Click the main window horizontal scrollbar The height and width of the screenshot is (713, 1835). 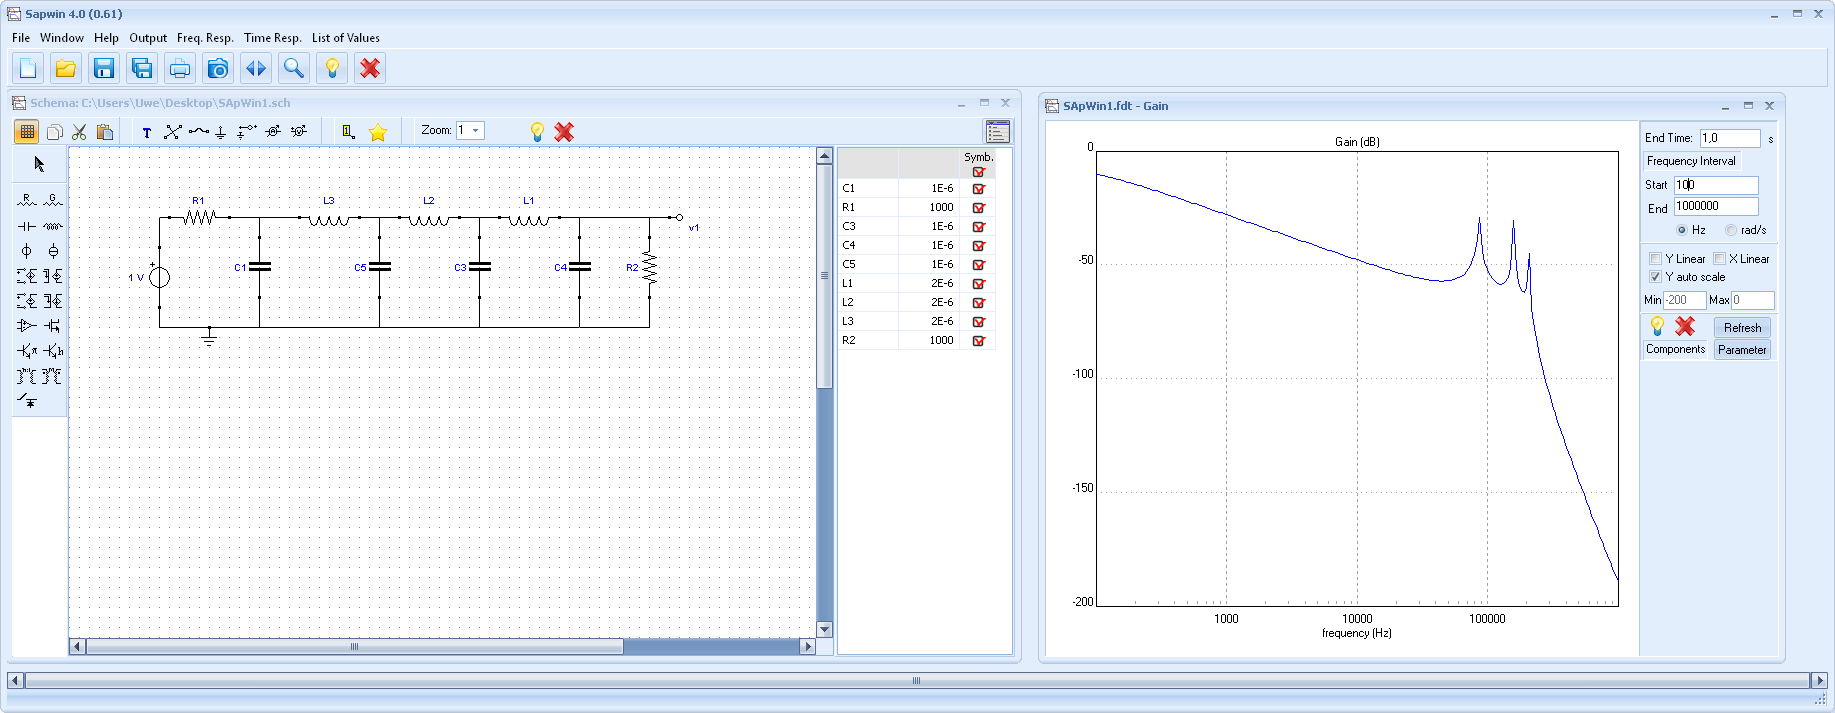(x=917, y=680)
